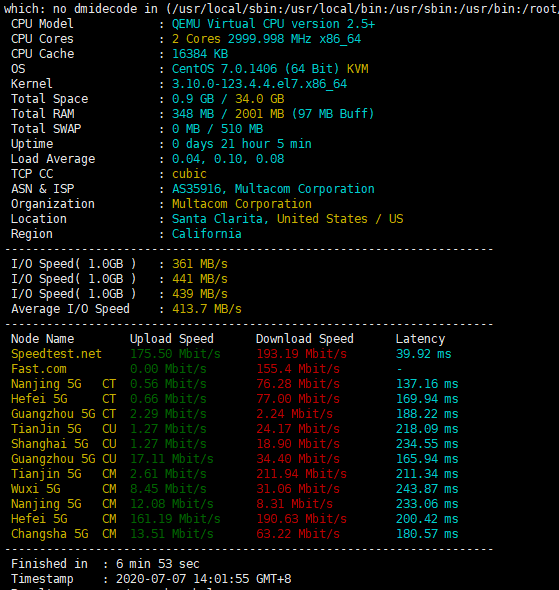Click the Finished in value 6 min 53 sec
This screenshot has width=559, height=590.
coord(158,564)
